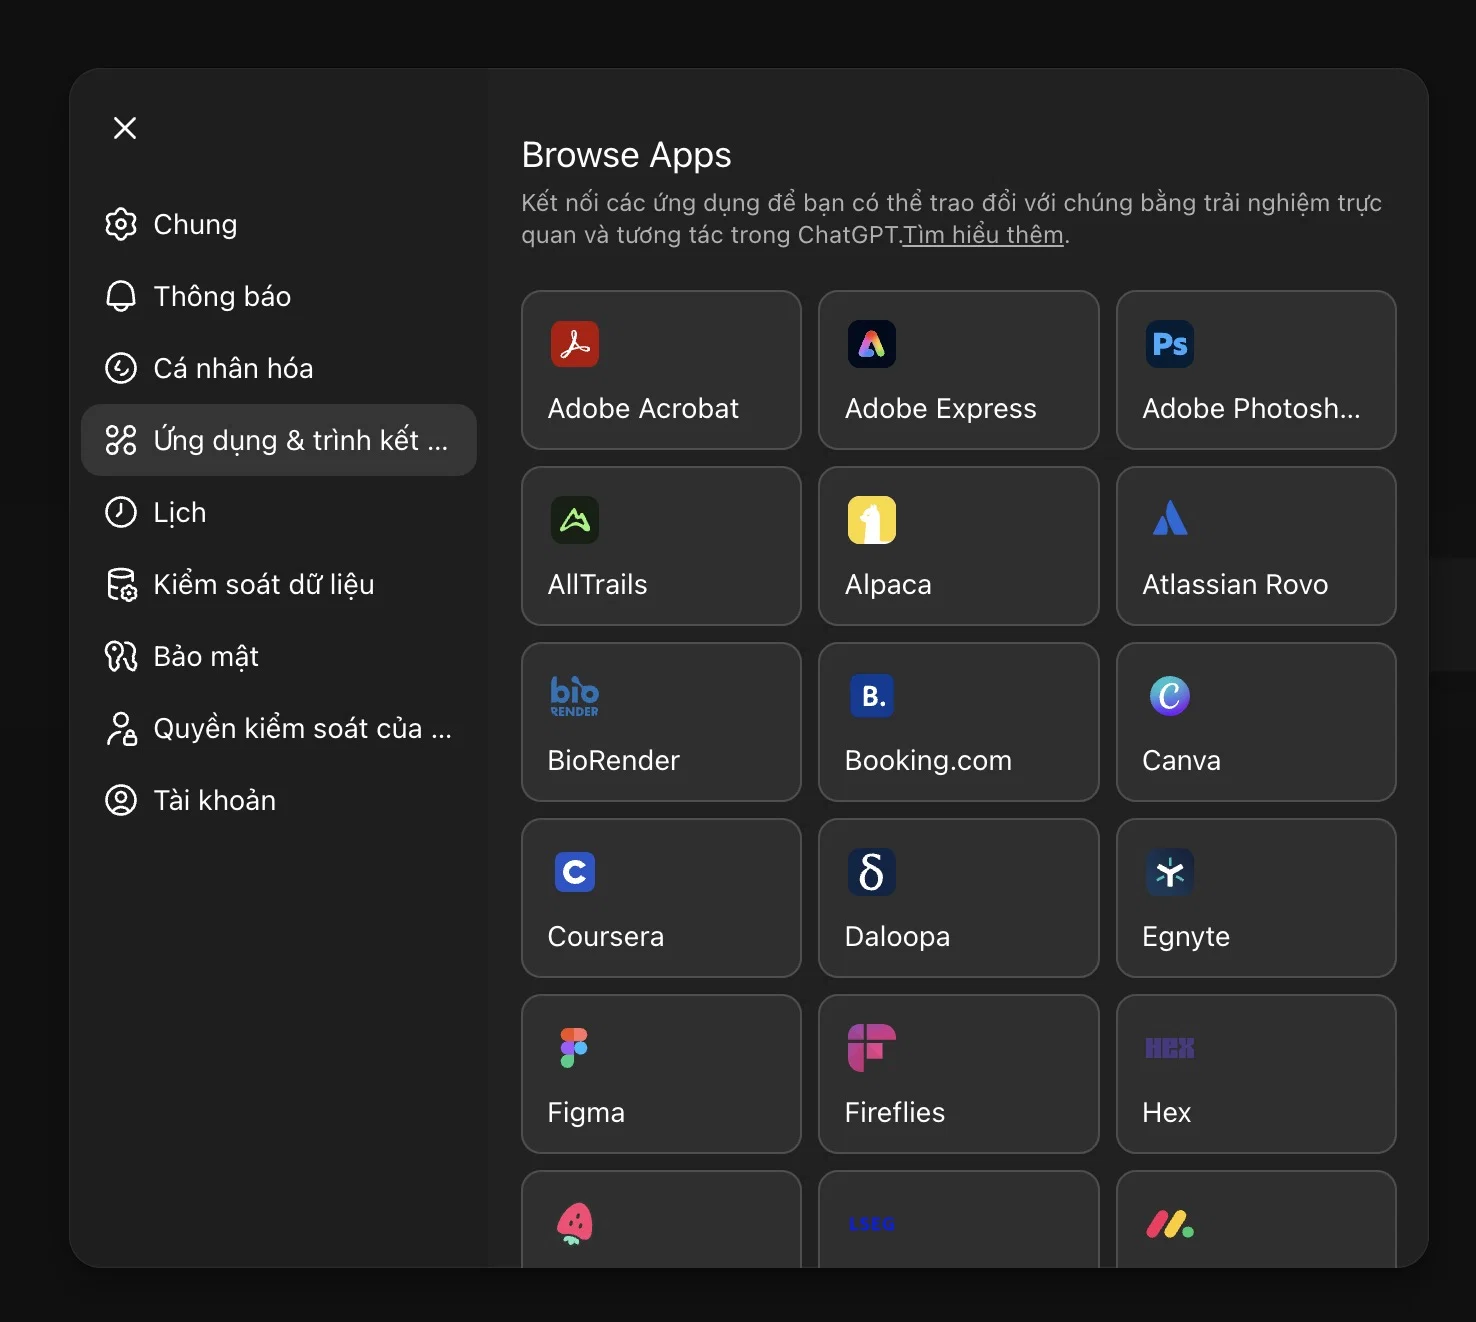
Task: Open the Egnyte app card
Action: click(1256, 898)
